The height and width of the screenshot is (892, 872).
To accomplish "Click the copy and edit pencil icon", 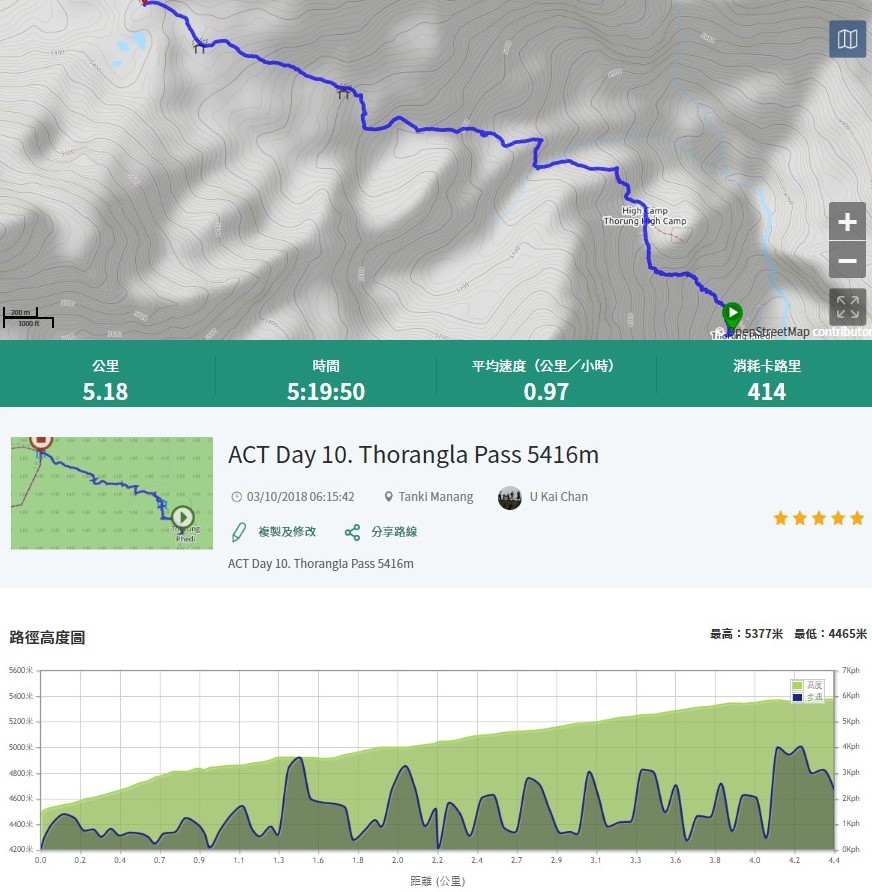I will pyautogui.click(x=238, y=532).
